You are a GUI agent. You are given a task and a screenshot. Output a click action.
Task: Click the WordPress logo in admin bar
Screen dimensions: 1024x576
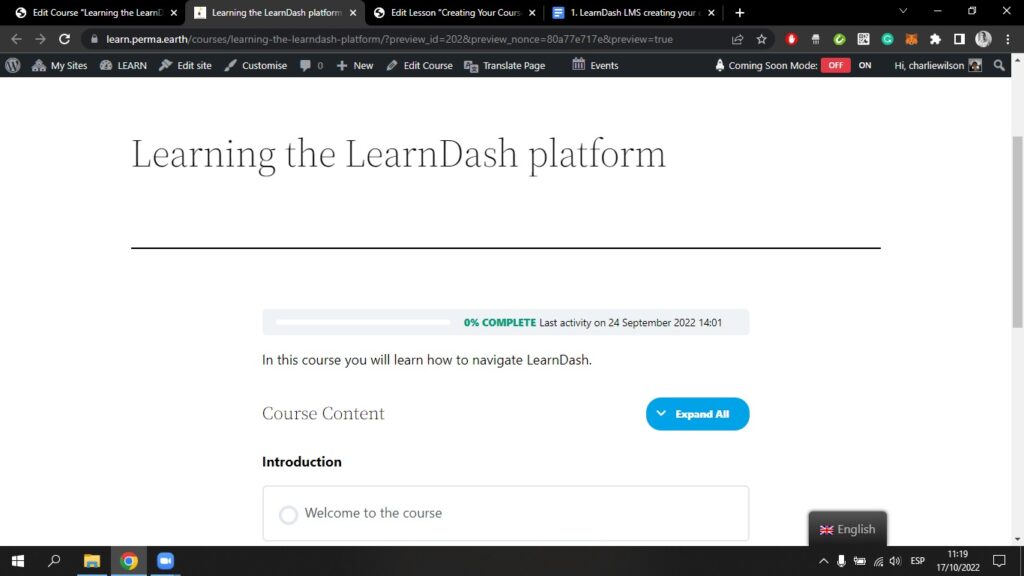[x=13, y=65]
